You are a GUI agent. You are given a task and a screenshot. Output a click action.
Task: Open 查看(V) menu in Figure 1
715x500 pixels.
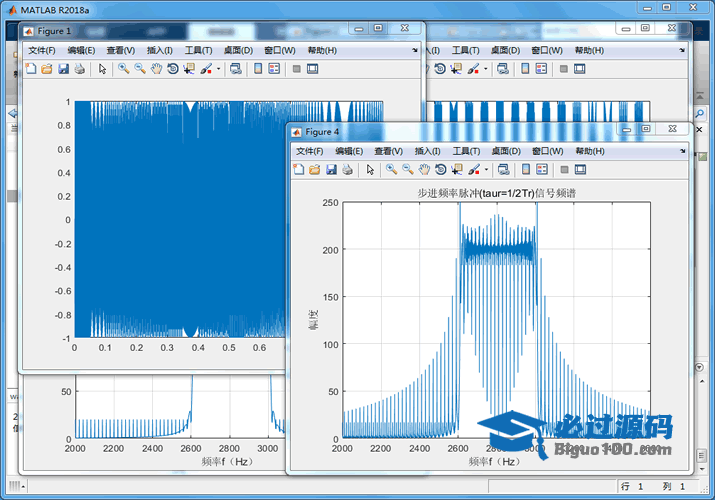click(121, 51)
